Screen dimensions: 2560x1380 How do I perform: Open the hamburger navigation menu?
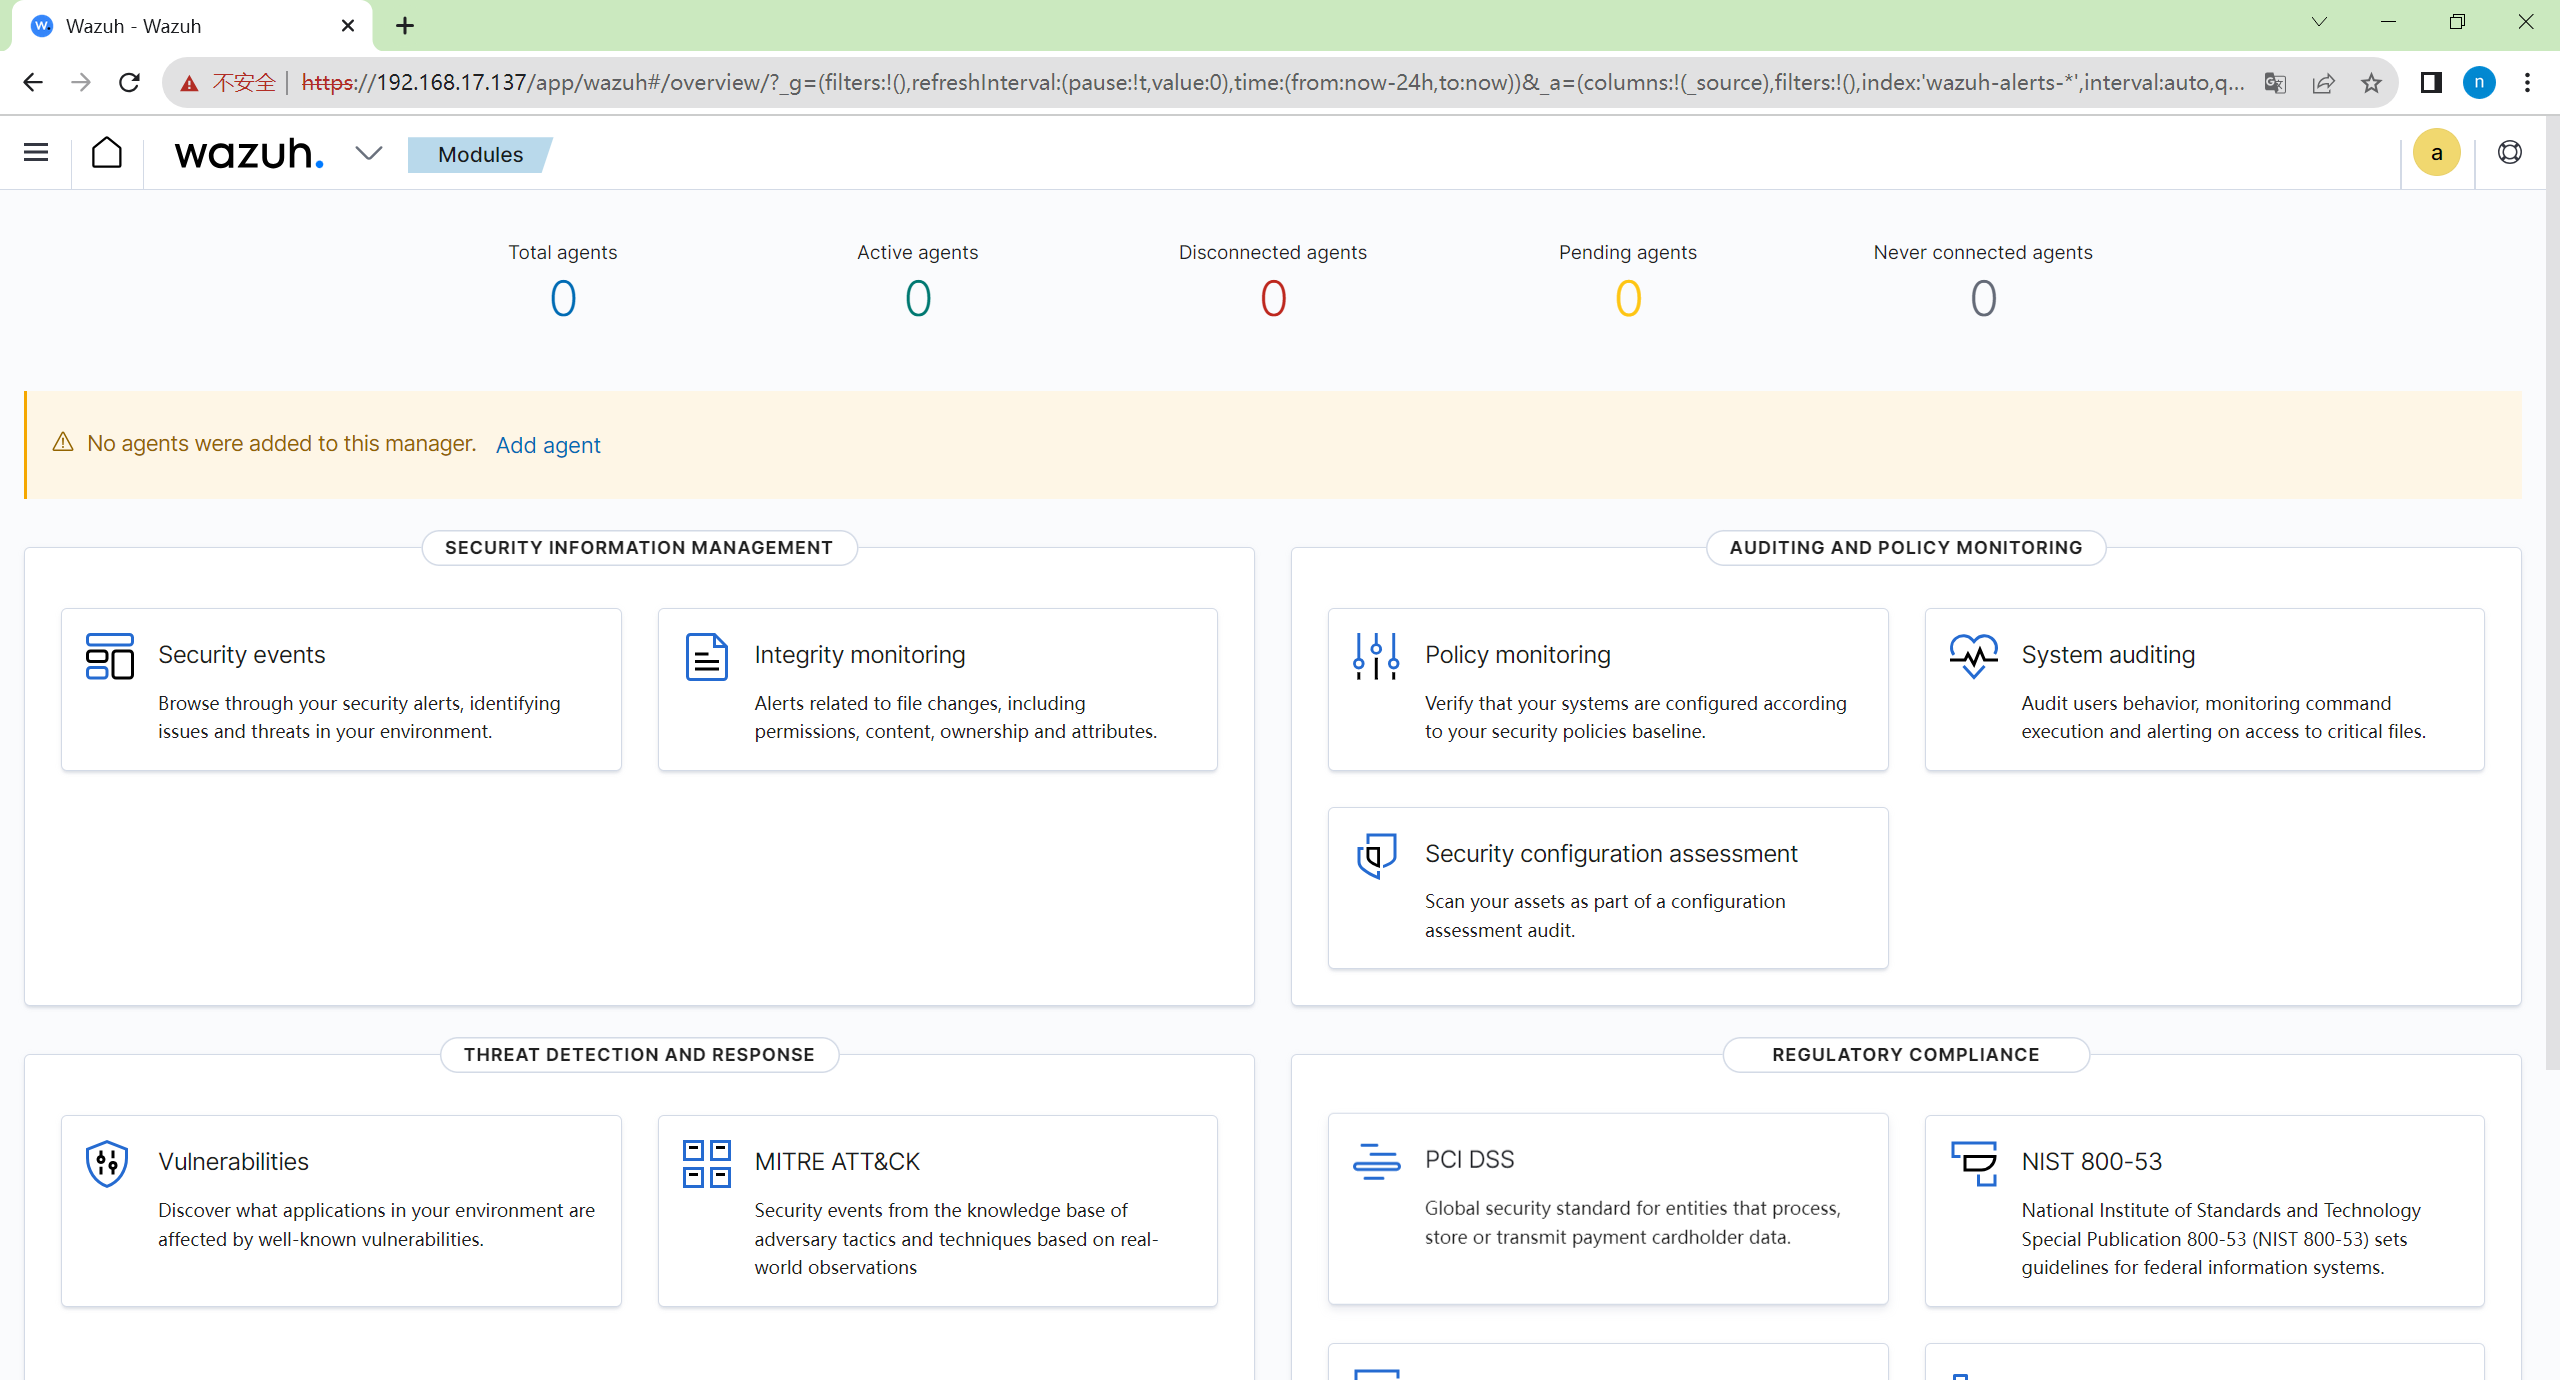pos(36,153)
